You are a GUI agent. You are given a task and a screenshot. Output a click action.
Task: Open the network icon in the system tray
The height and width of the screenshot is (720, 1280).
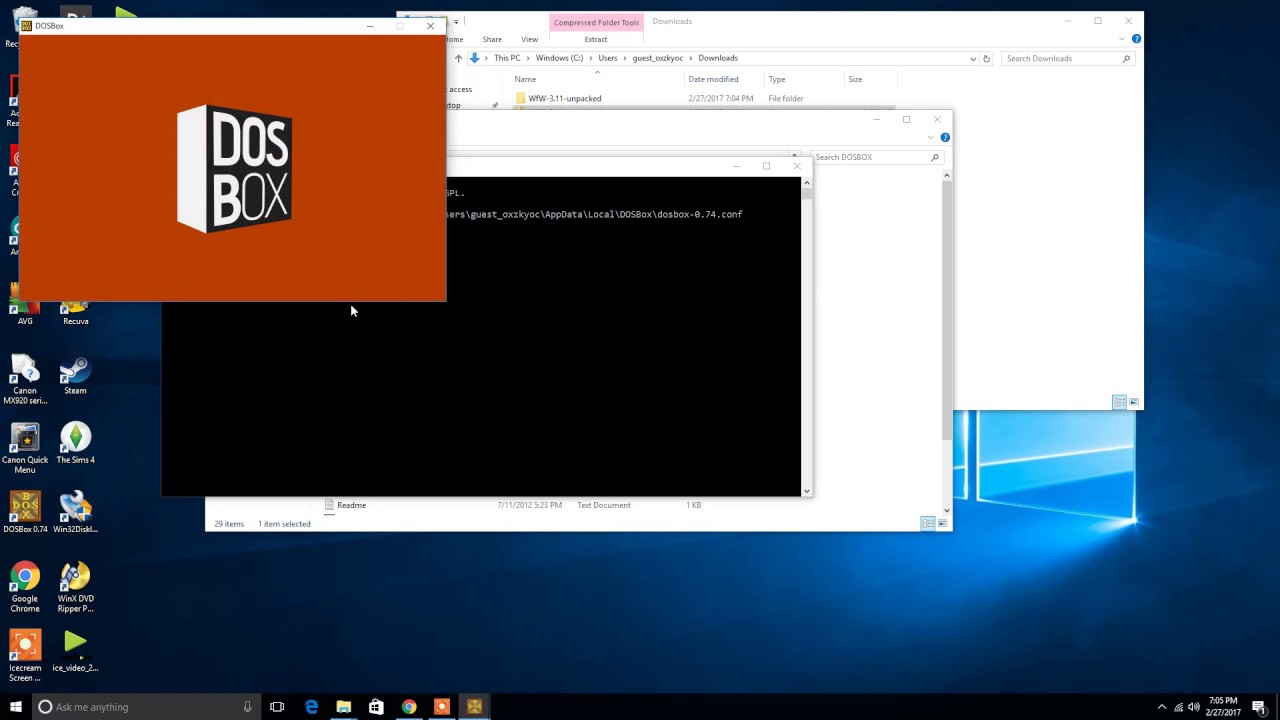click(x=1179, y=707)
